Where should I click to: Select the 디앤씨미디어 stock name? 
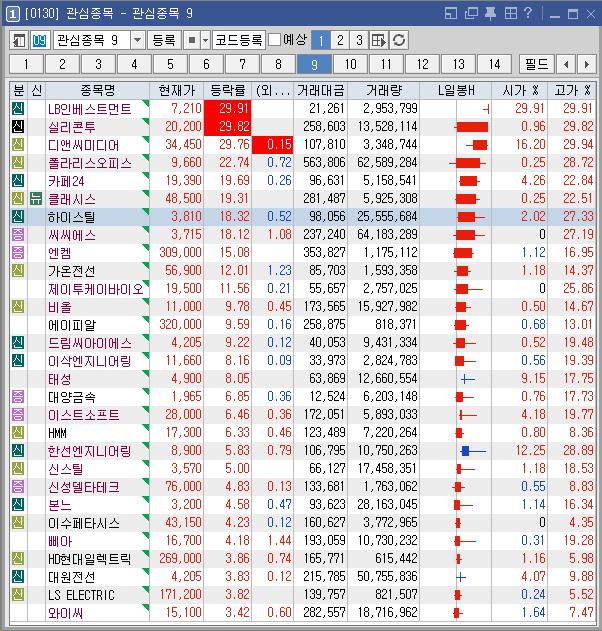tap(84, 145)
